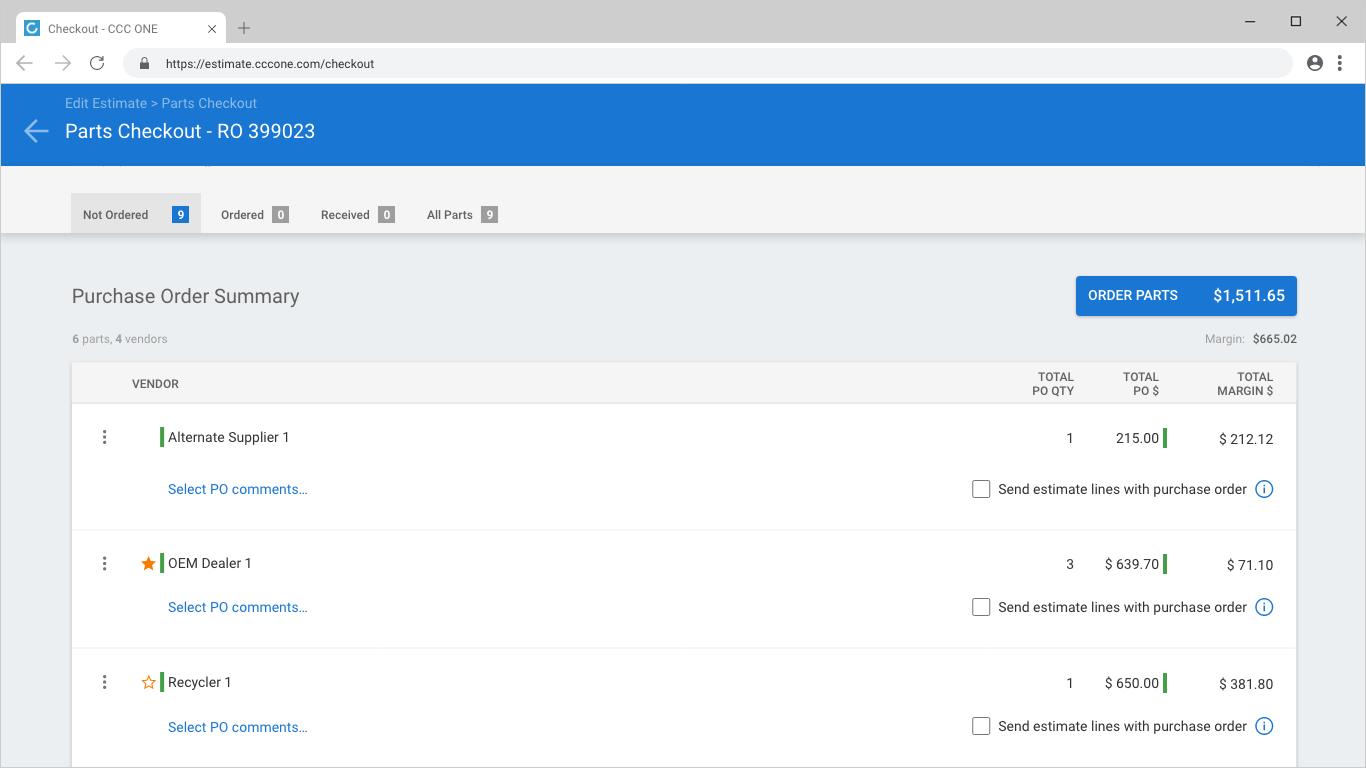This screenshot has width=1366, height=768.
Task: Click the Order Parts button
Action: click(1186, 296)
